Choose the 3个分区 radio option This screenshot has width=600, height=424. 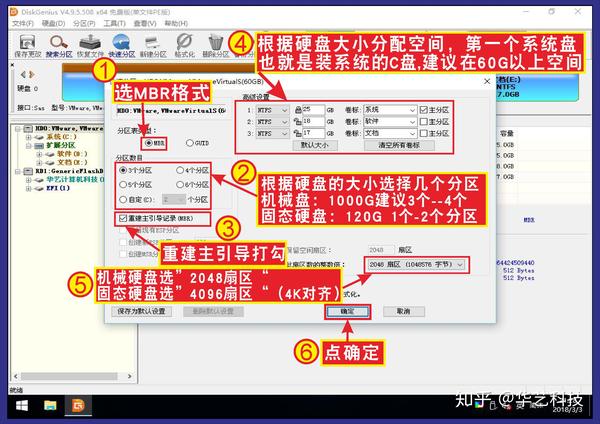[x=123, y=170]
